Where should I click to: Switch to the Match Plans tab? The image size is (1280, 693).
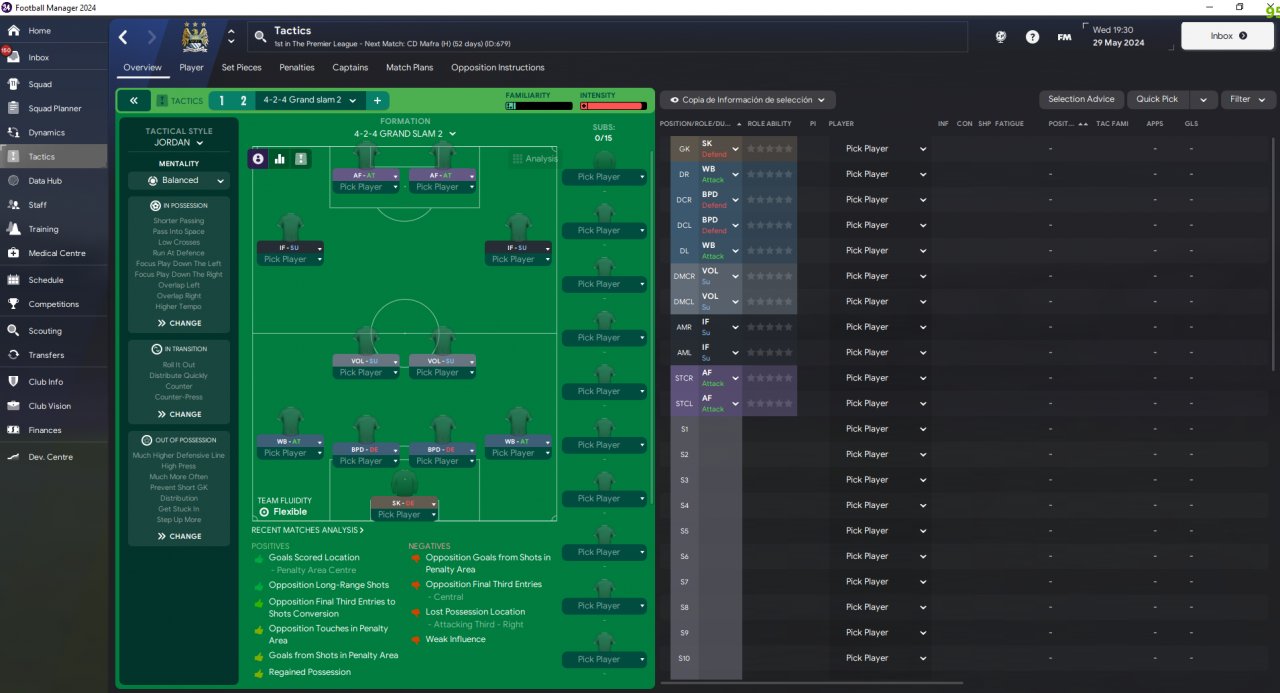[x=410, y=68]
